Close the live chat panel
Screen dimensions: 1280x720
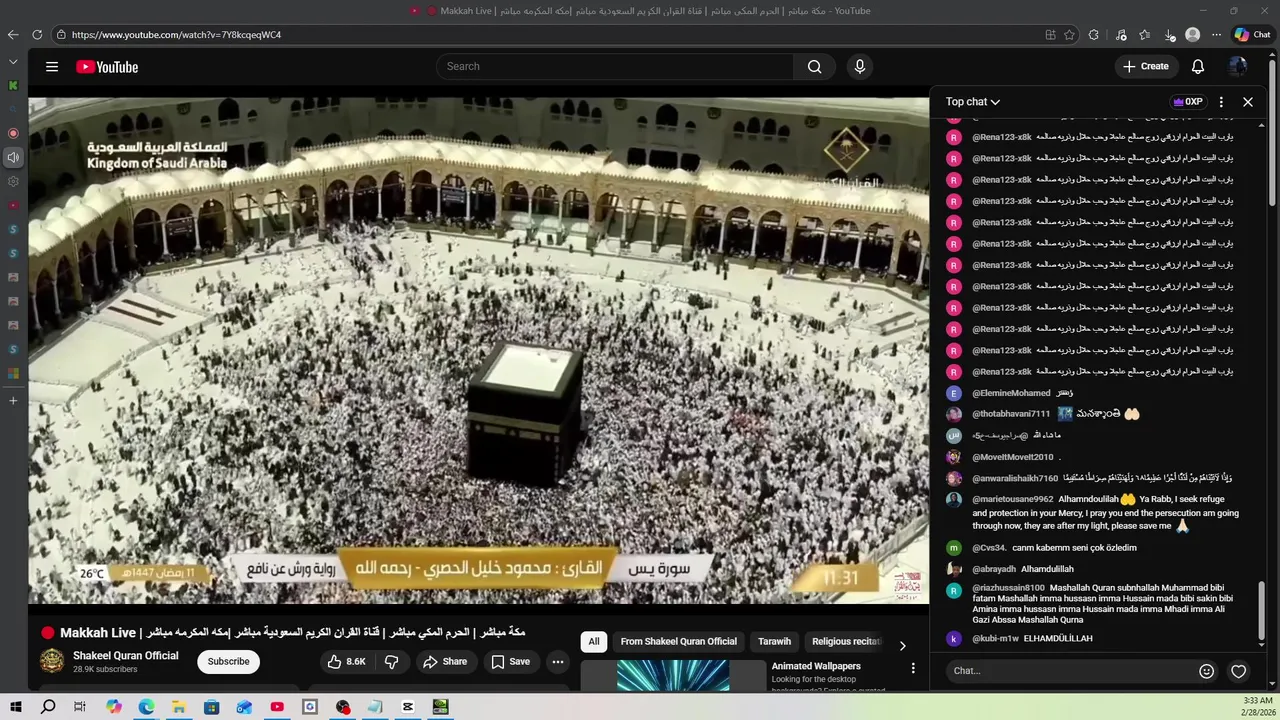pyautogui.click(x=1248, y=102)
